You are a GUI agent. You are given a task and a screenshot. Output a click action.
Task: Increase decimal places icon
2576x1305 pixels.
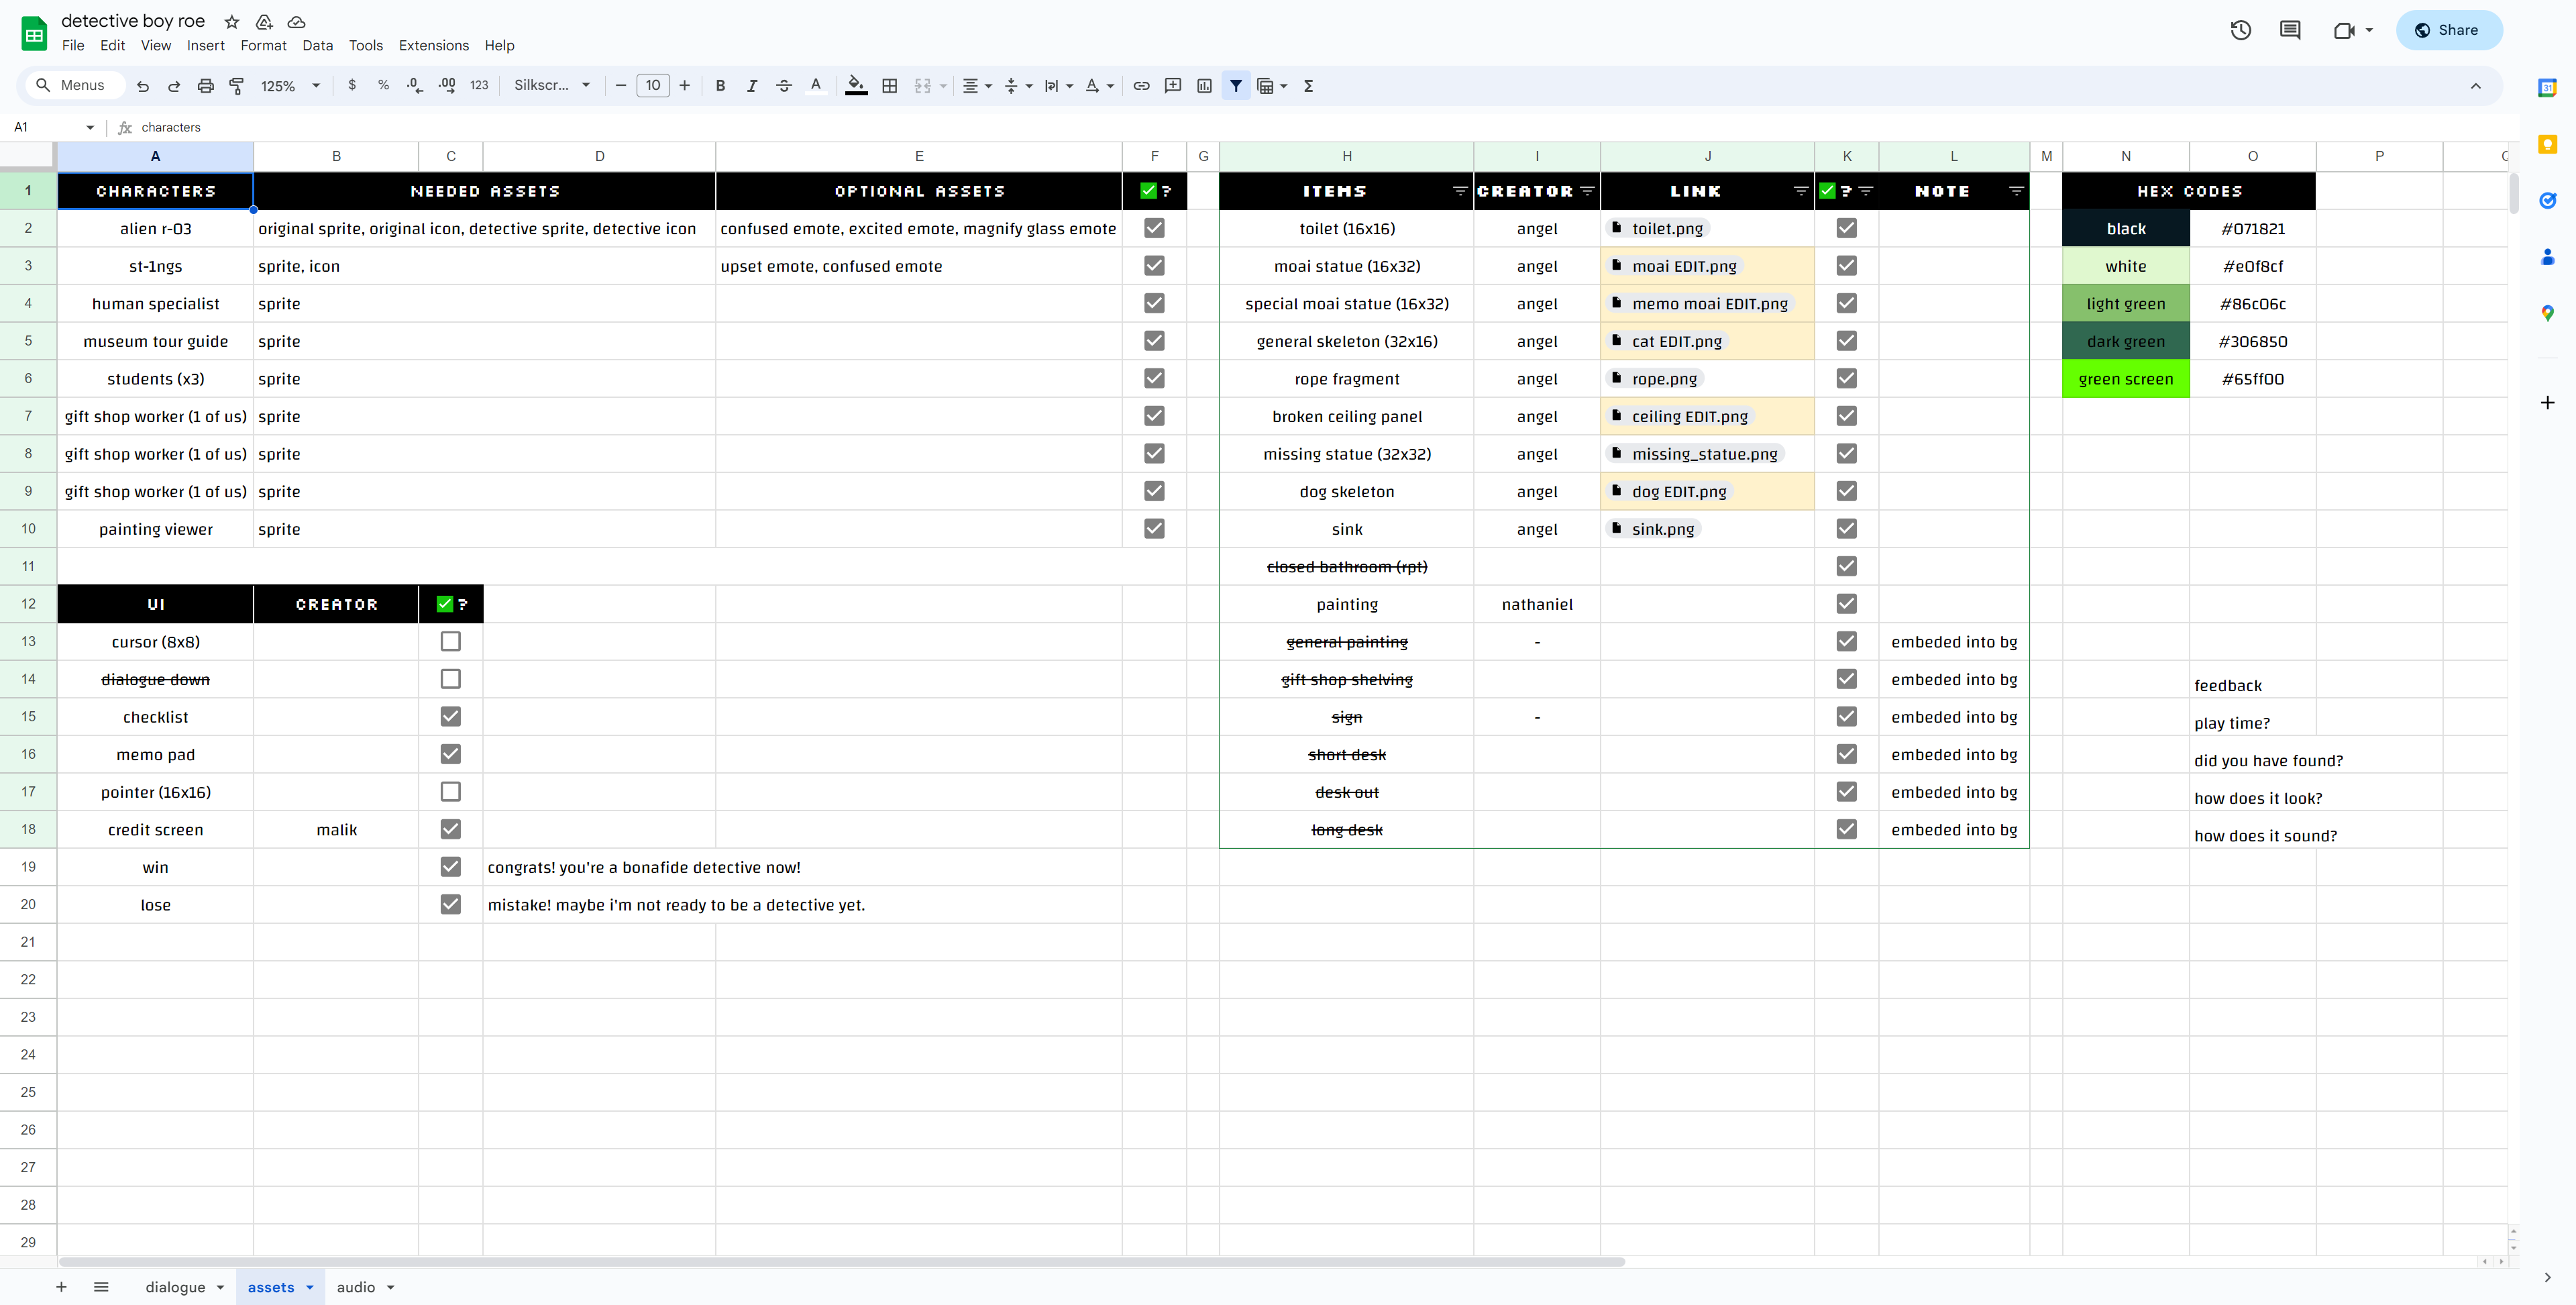click(447, 86)
